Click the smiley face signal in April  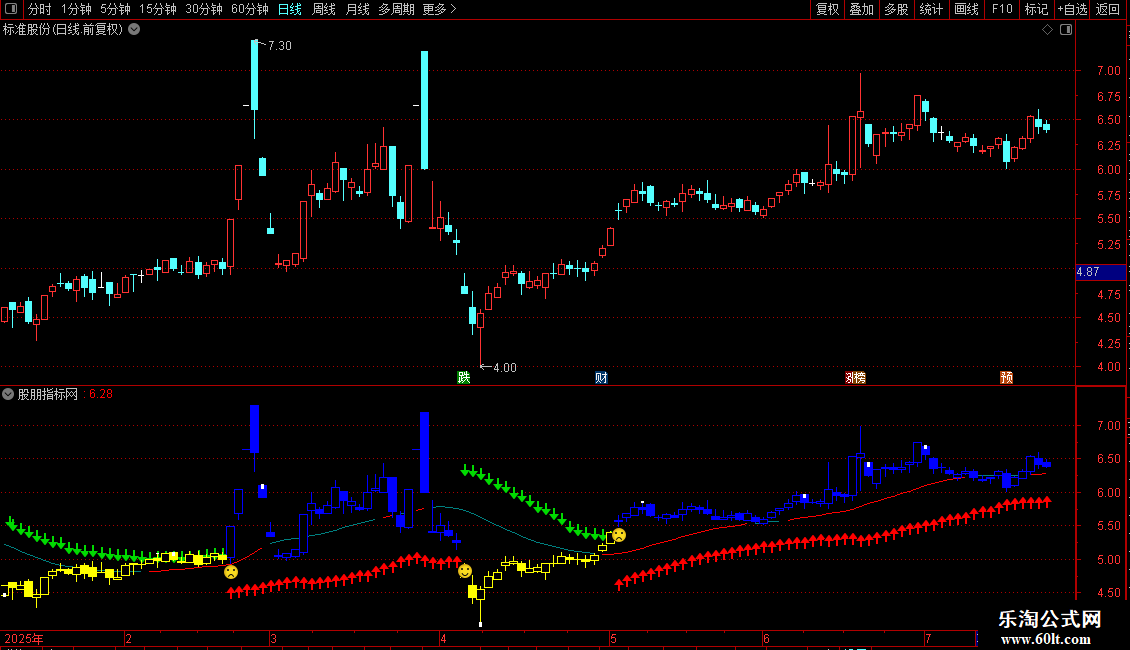coord(465,571)
